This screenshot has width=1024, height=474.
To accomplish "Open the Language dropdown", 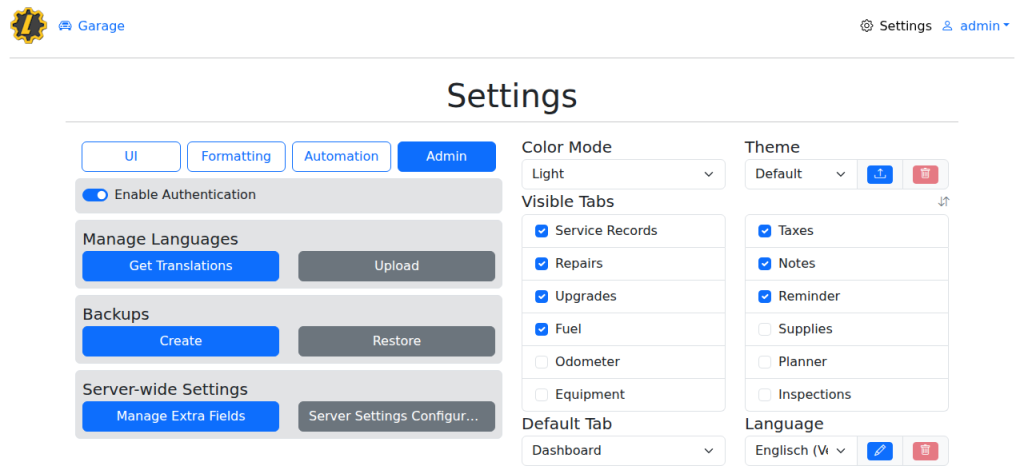I will click(801, 450).
